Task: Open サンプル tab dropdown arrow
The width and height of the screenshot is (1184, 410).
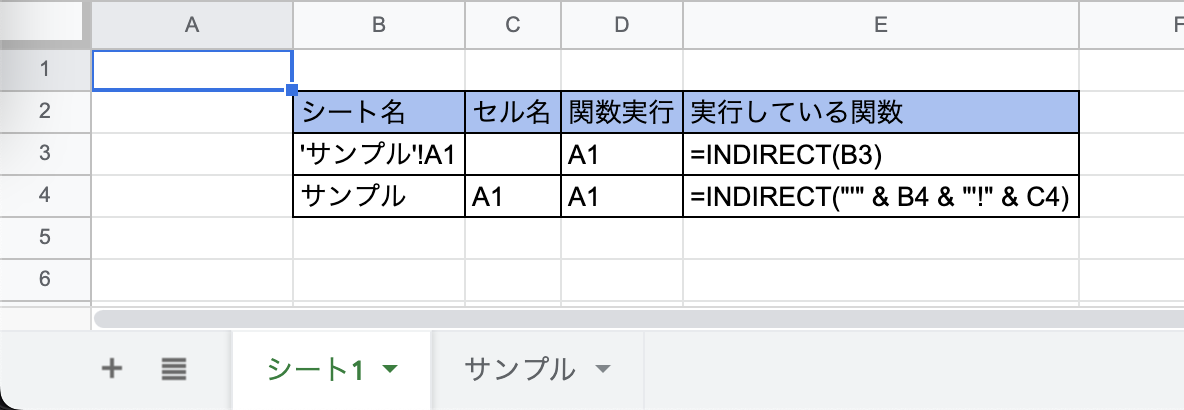Action: pyautogui.click(x=602, y=370)
